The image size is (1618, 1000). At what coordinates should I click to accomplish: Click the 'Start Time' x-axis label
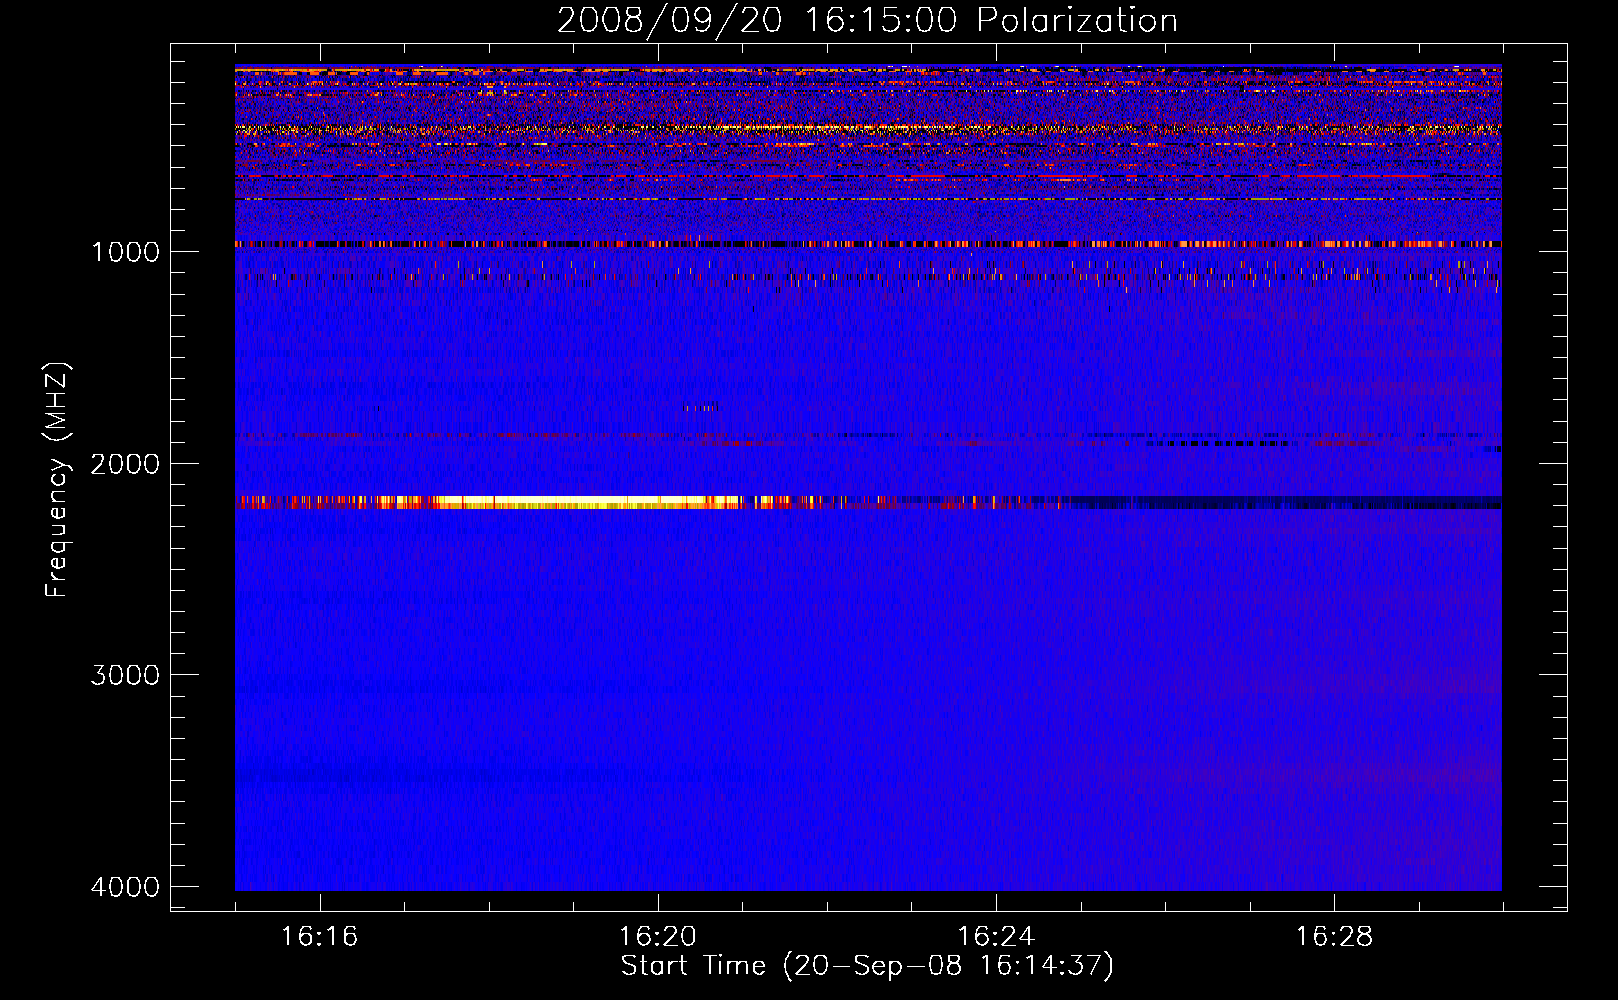pyautogui.click(x=866, y=966)
